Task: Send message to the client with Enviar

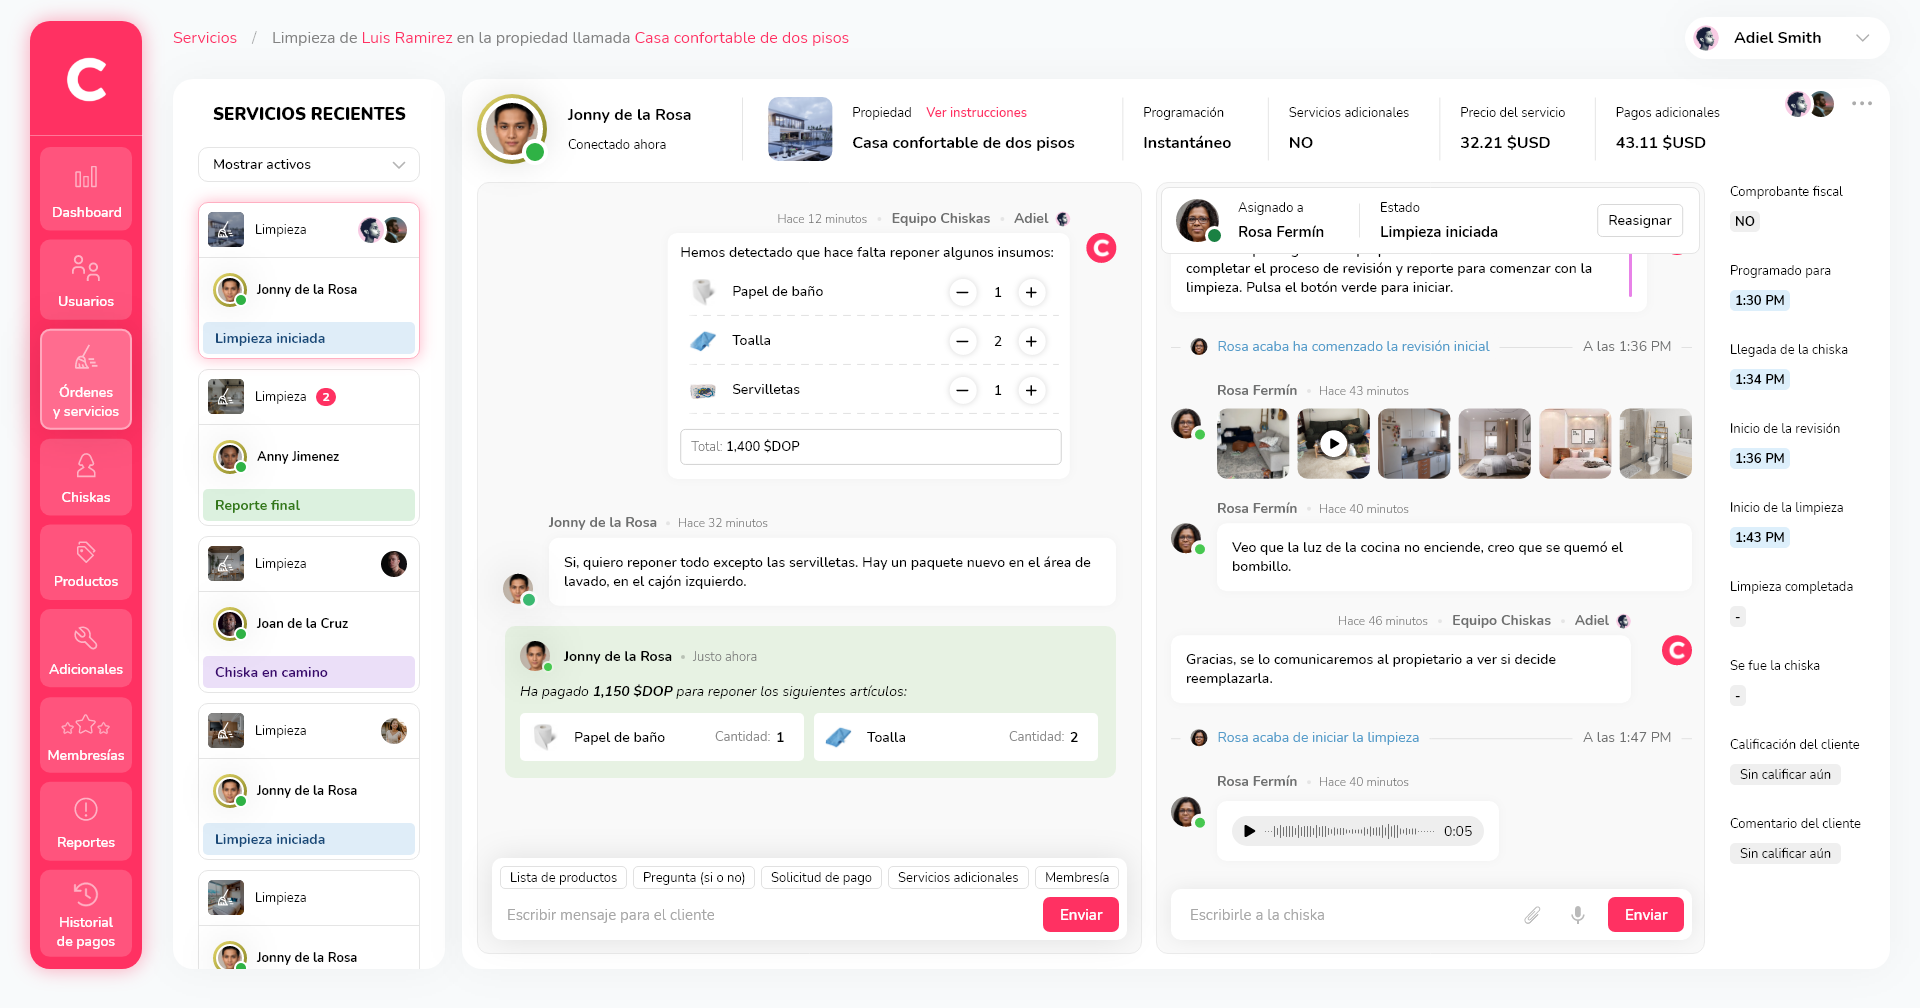Action: coord(1081,915)
